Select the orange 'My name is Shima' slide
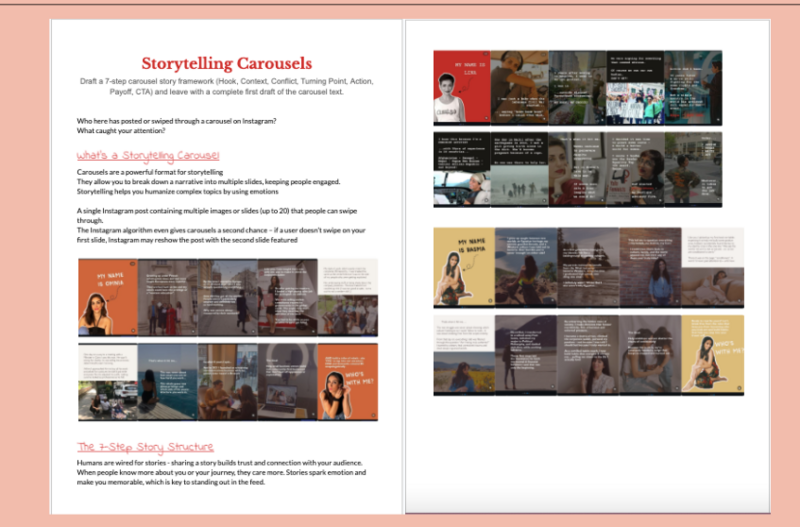This screenshot has height=527, width=800. pyautogui.click(x=107, y=297)
